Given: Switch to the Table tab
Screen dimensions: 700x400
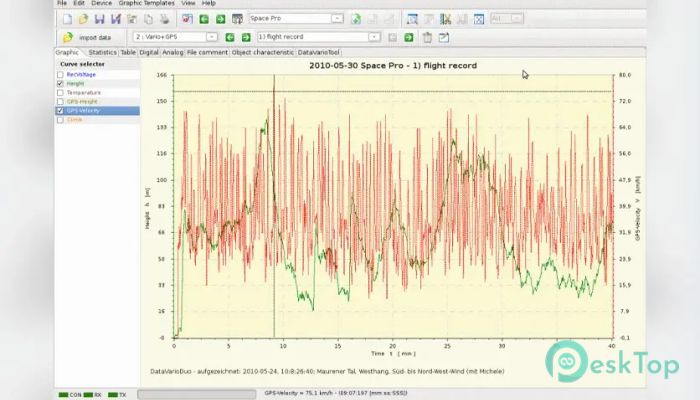Looking at the screenshot, I should point(128,52).
